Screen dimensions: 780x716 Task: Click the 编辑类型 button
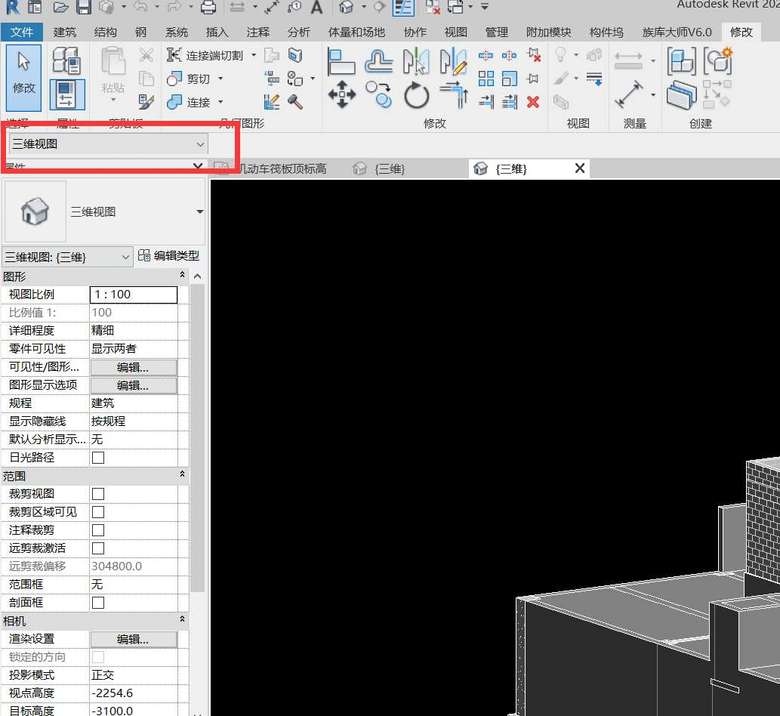[x=169, y=257]
